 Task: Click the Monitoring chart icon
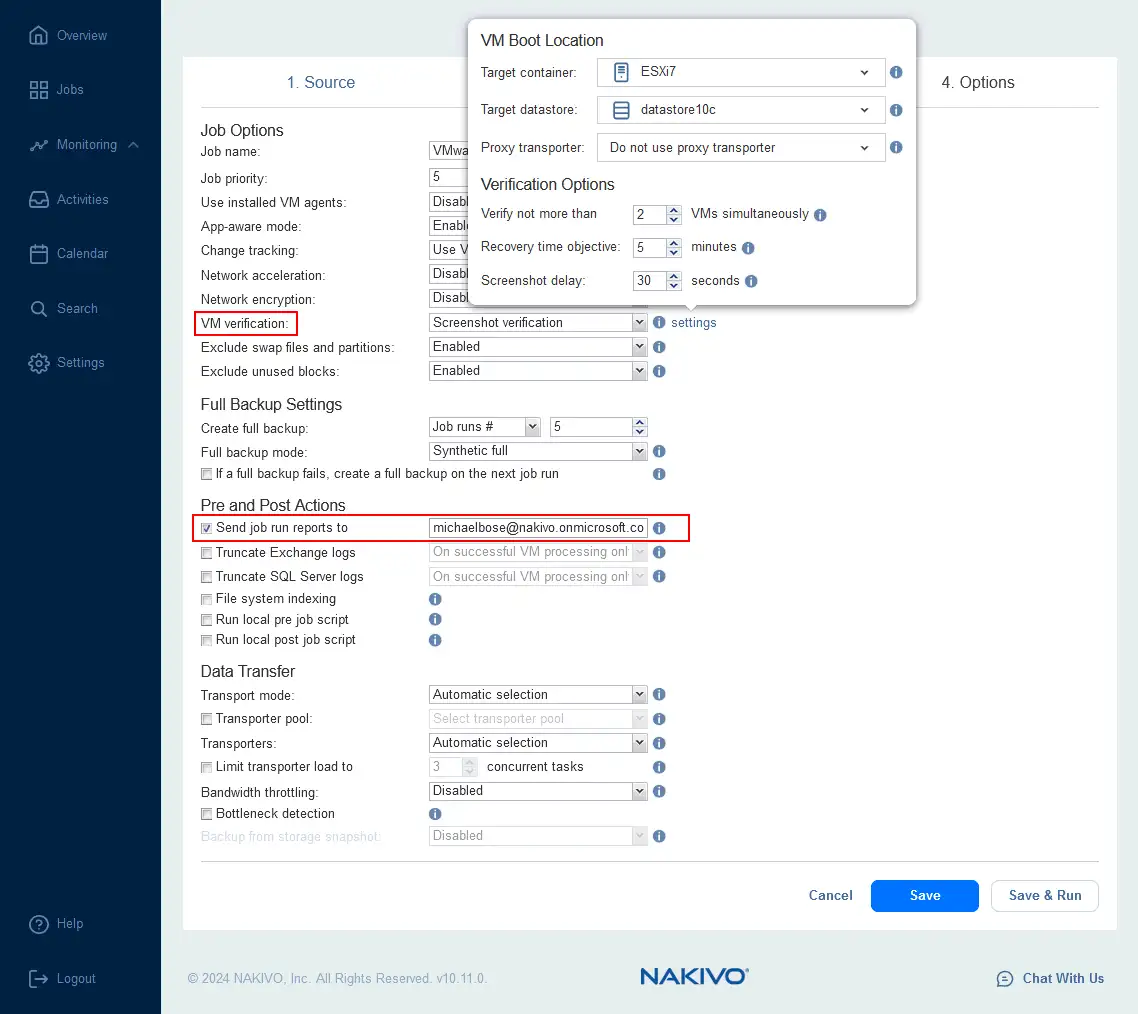click(x=38, y=145)
